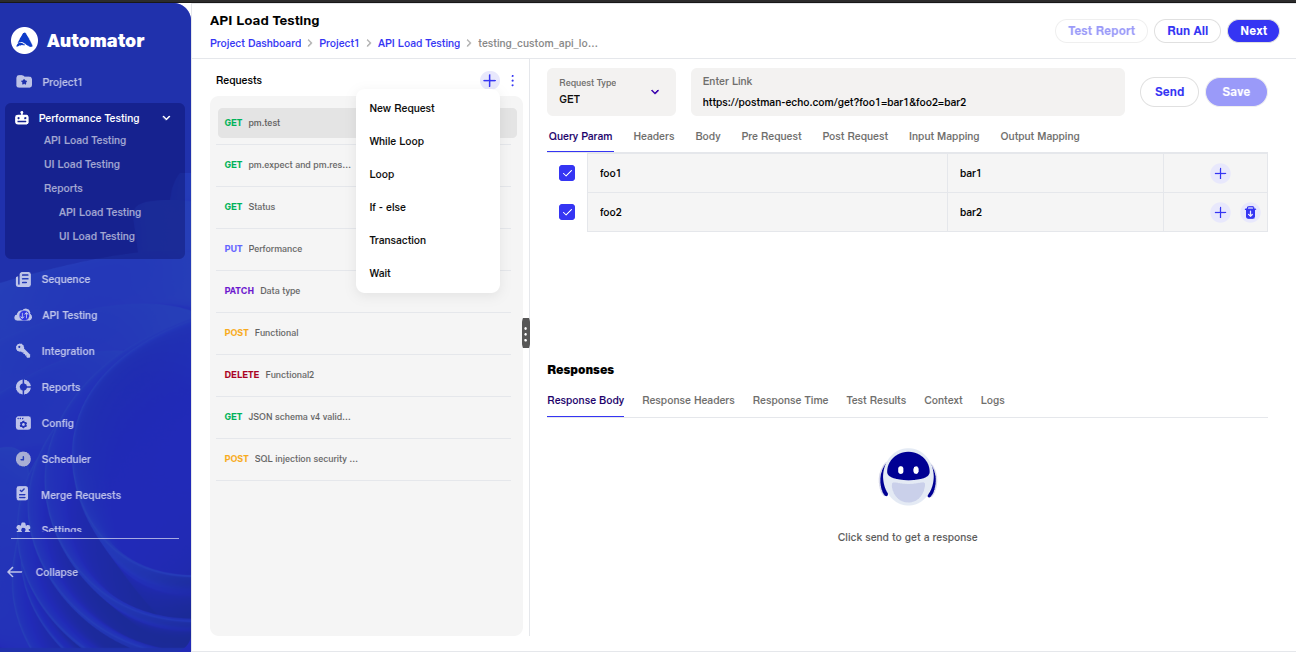Open the Request Type GET dropdown
The height and width of the screenshot is (652, 1296).
tap(611, 92)
